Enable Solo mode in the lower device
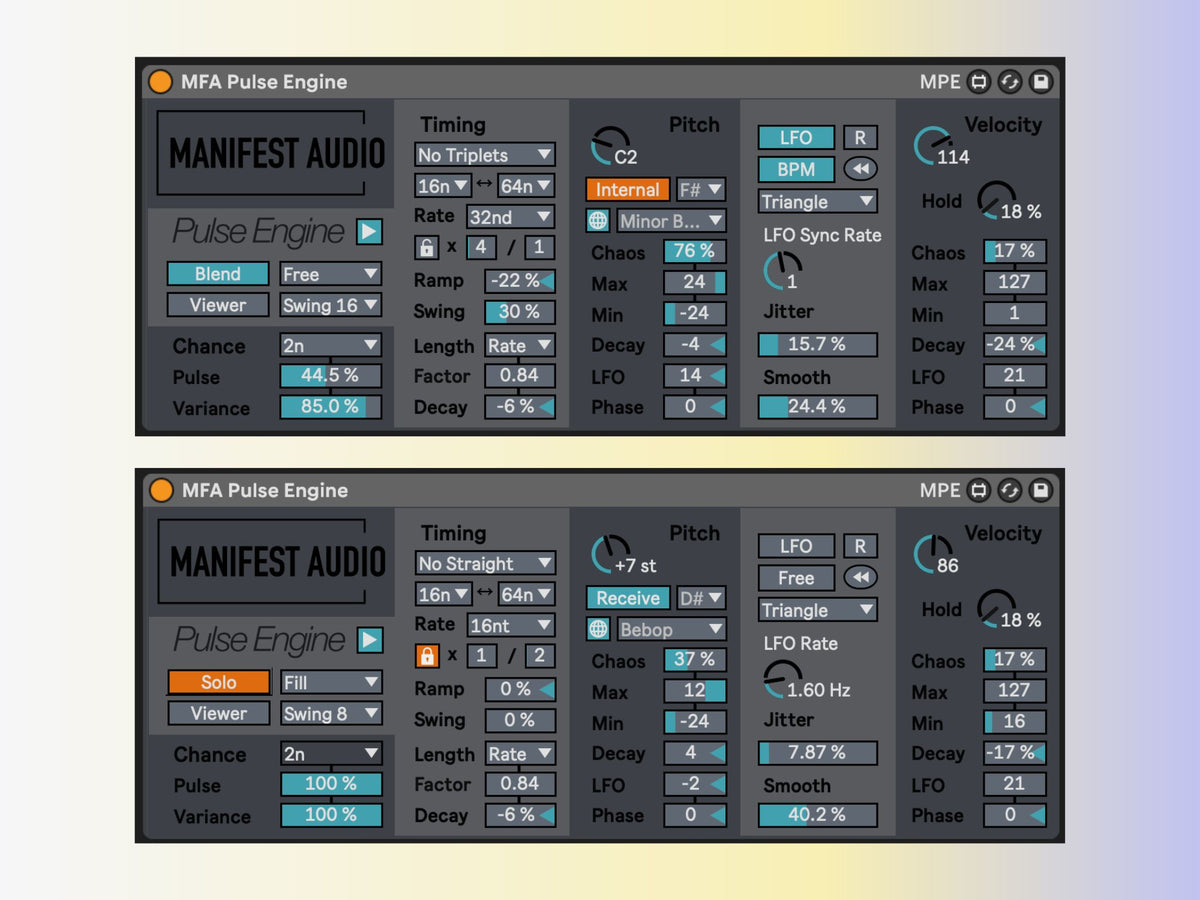This screenshot has width=1200, height=900. pyautogui.click(x=217, y=682)
